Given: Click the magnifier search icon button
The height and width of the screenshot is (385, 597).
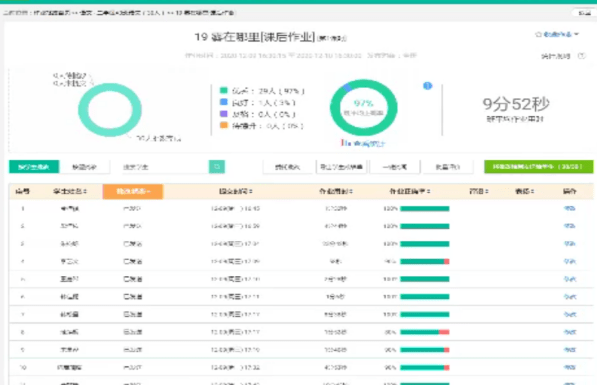Looking at the screenshot, I should pyautogui.click(x=217, y=166).
